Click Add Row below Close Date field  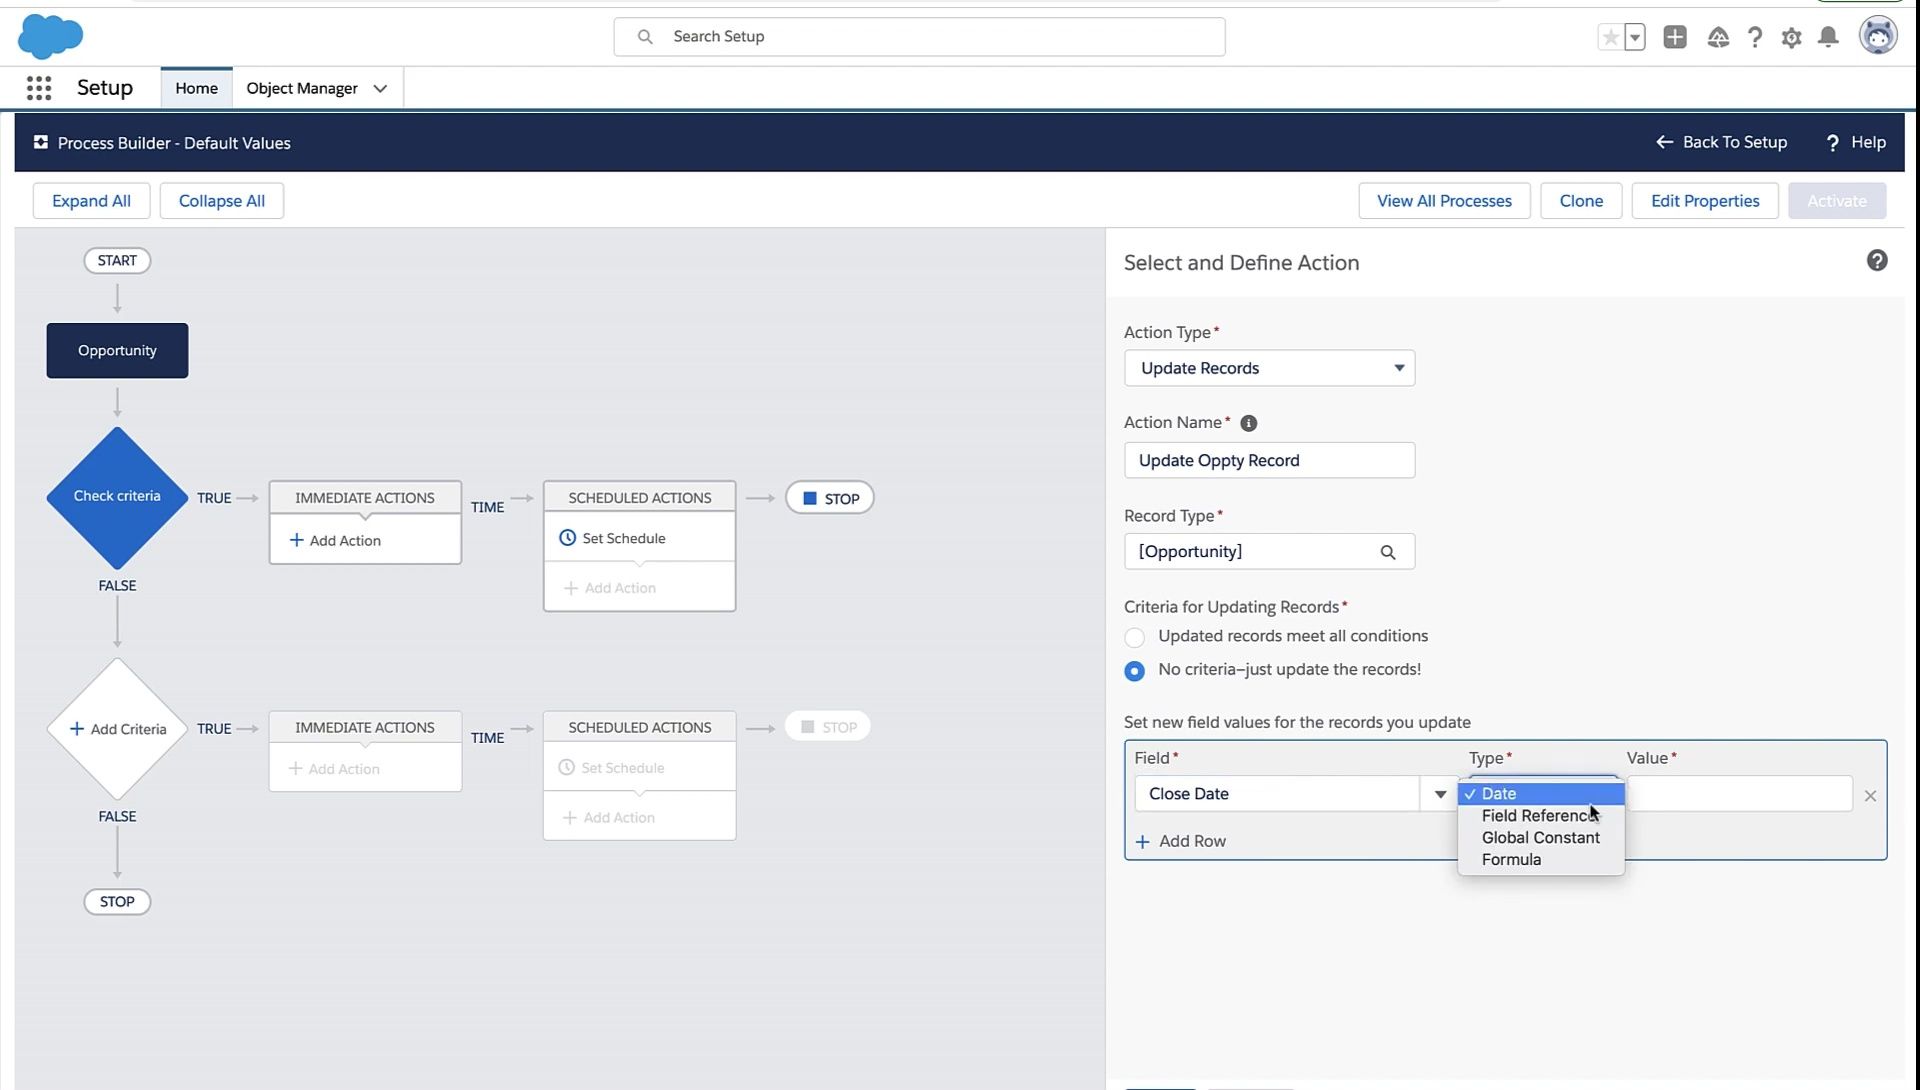click(1181, 841)
